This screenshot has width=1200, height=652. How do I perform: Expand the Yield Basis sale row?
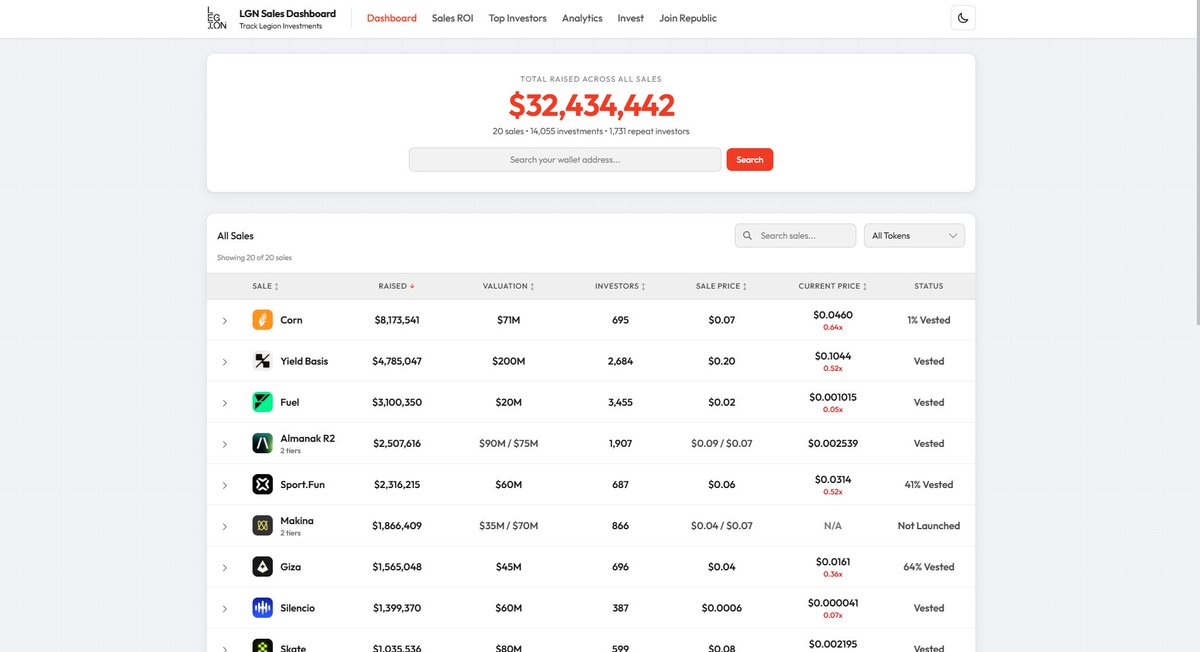click(x=224, y=362)
